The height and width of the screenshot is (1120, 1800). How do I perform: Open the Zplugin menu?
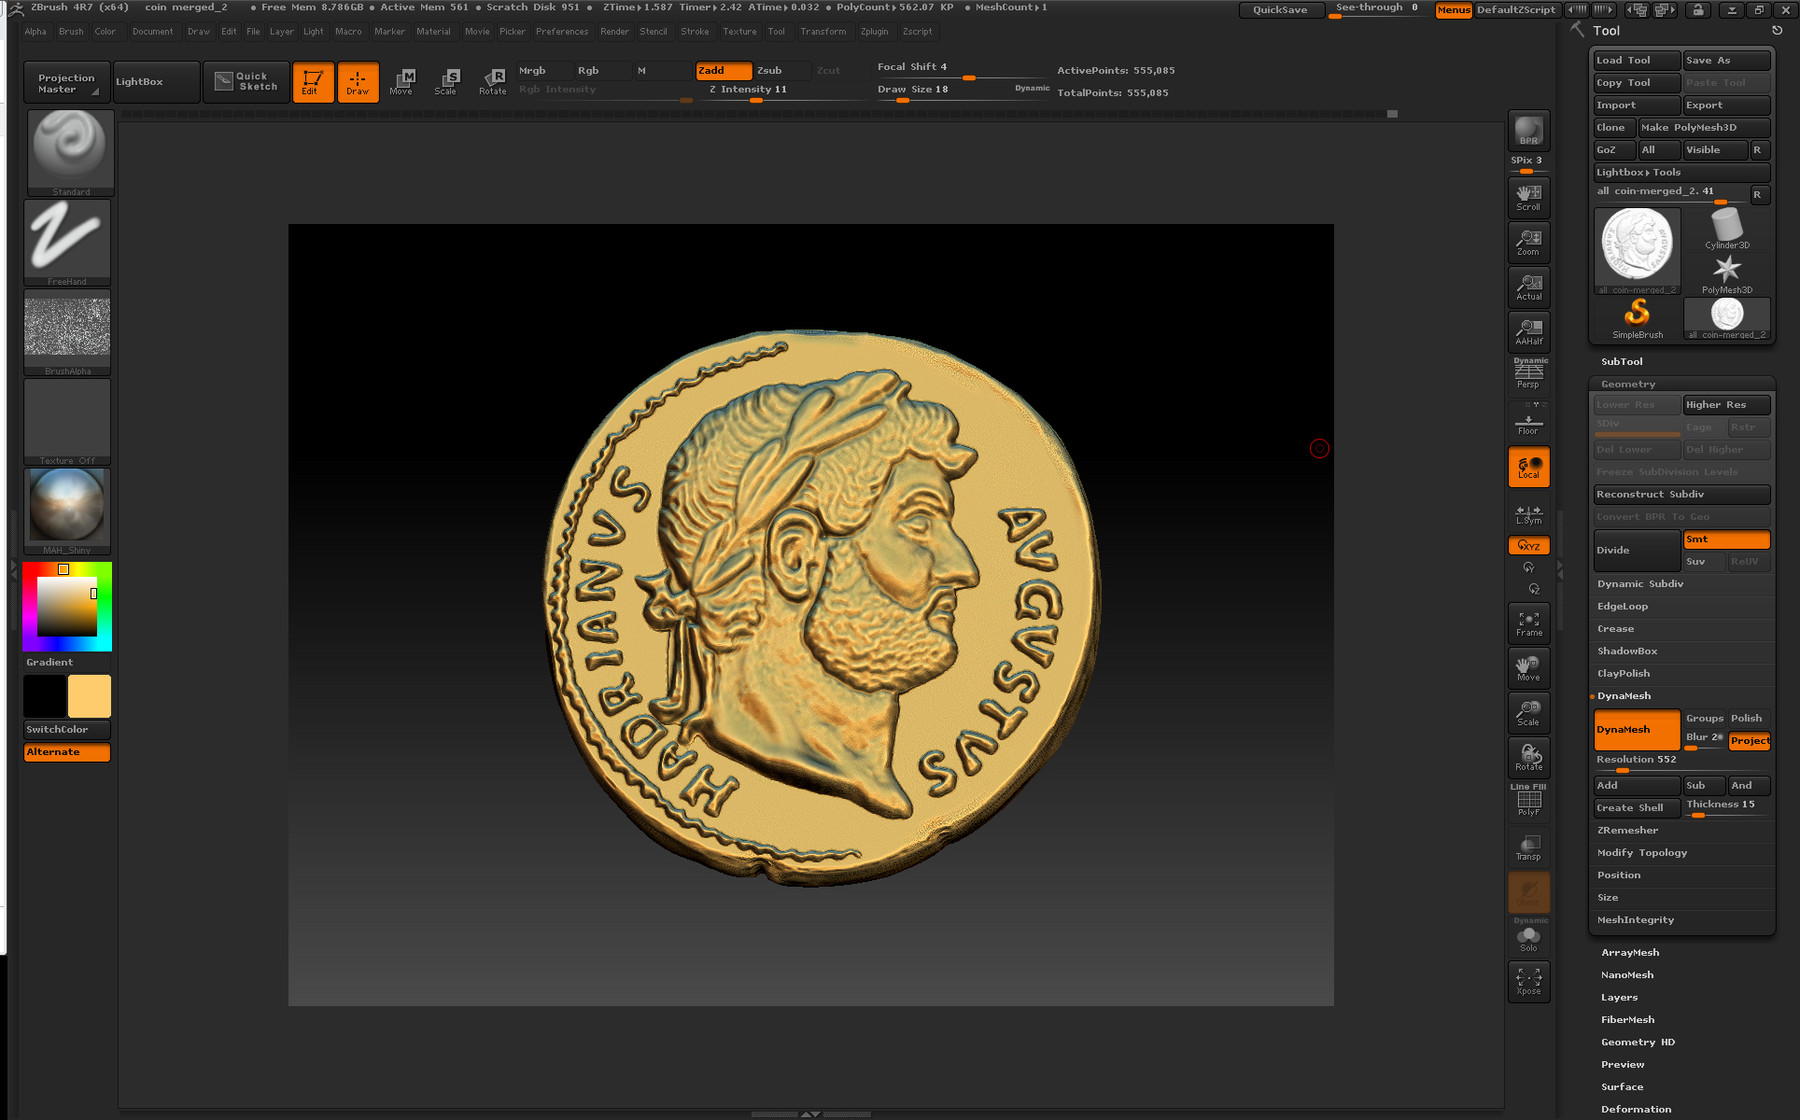[x=875, y=31]
